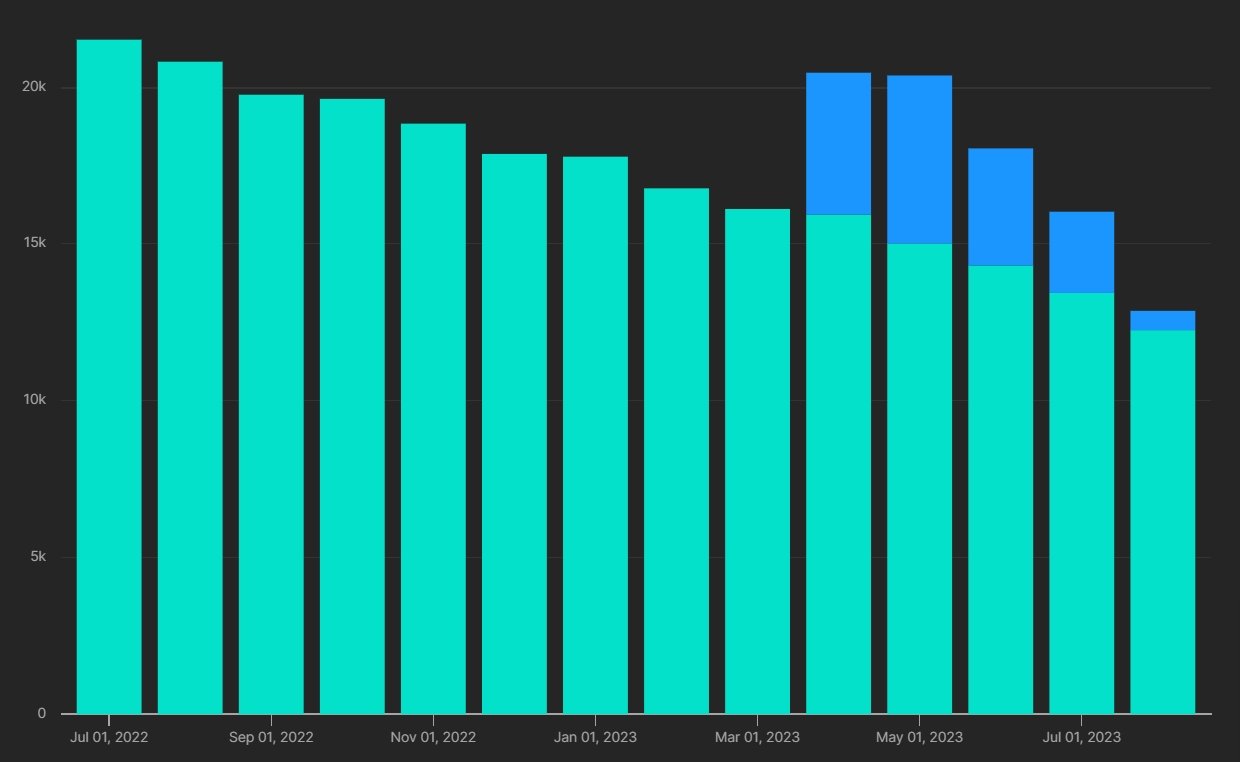
Task: Select blue segment between May and Jul 2023
Action: pos(1000,207)
